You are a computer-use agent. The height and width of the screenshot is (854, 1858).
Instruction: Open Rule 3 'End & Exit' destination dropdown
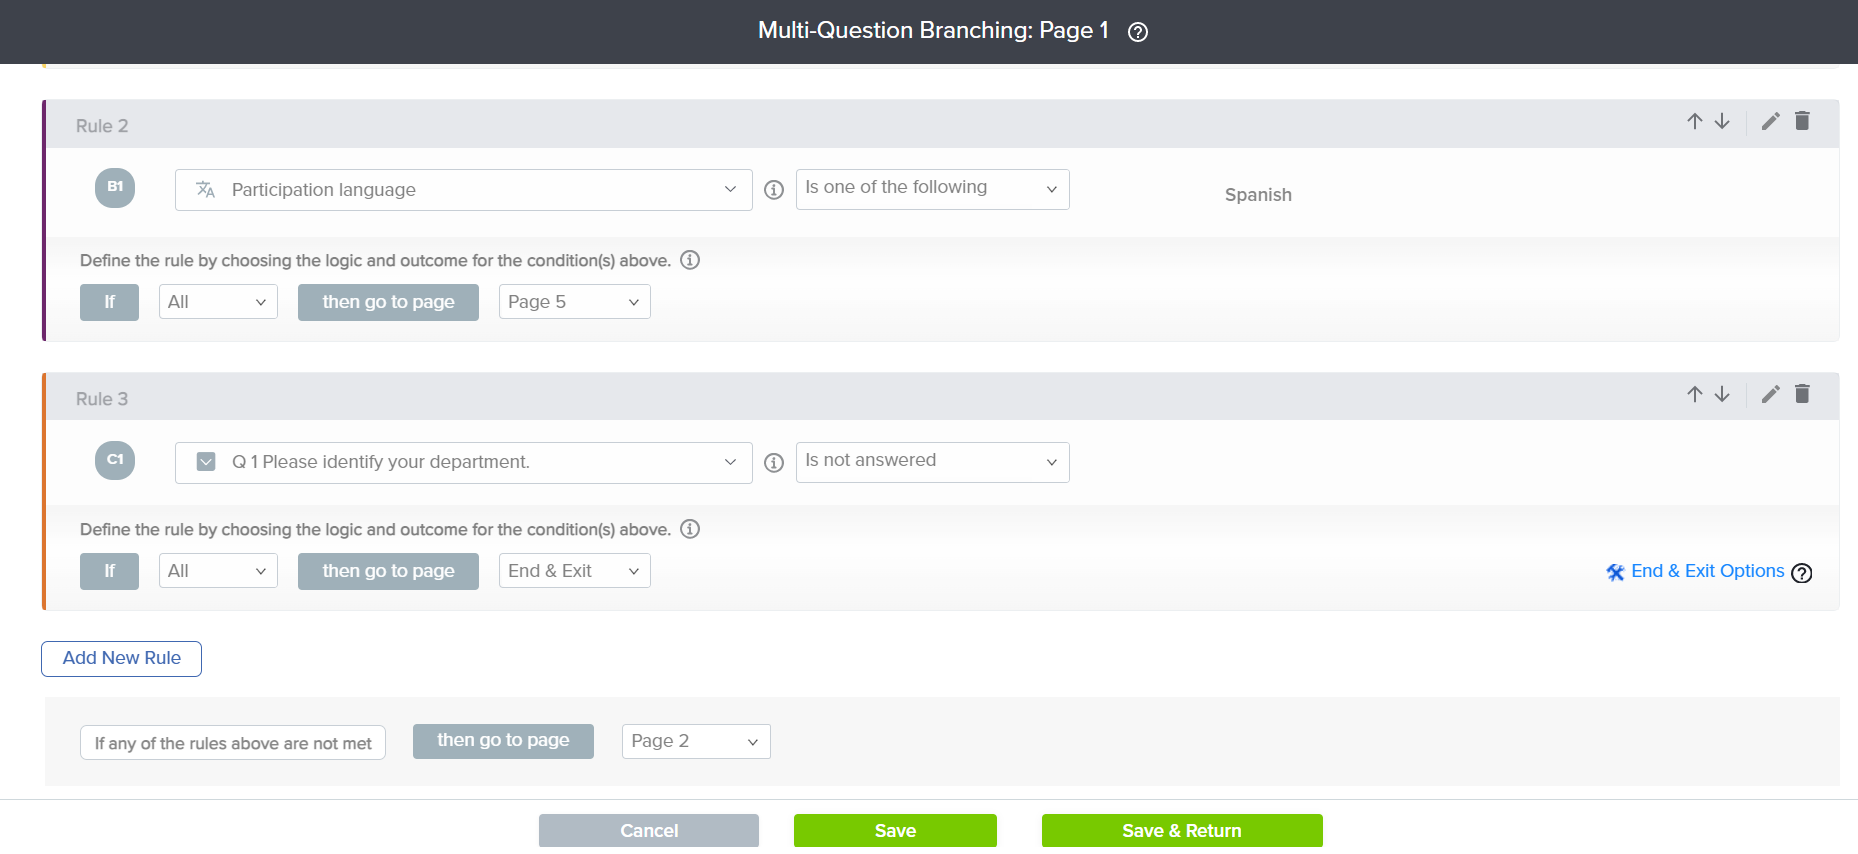pos(574,571)
